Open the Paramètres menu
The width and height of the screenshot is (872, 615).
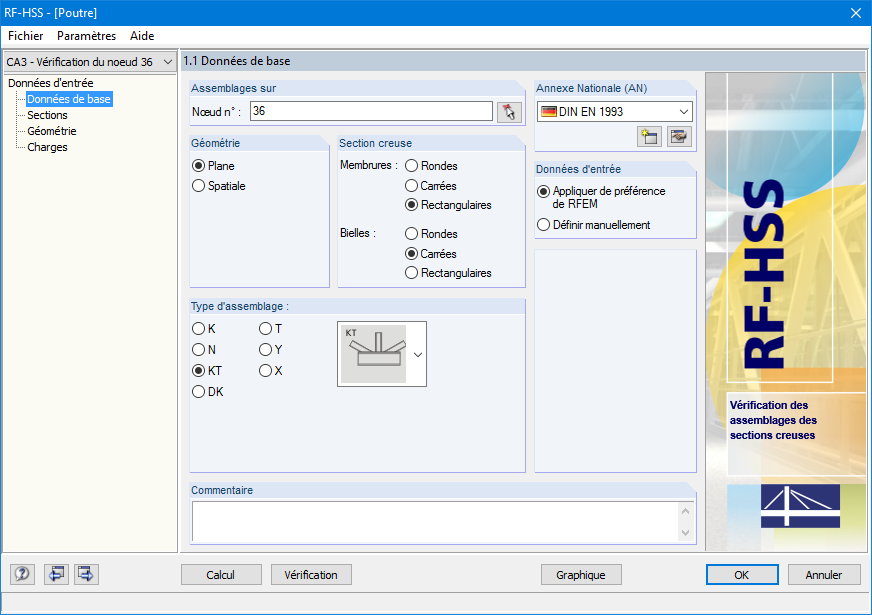click(x=86, y=36)
